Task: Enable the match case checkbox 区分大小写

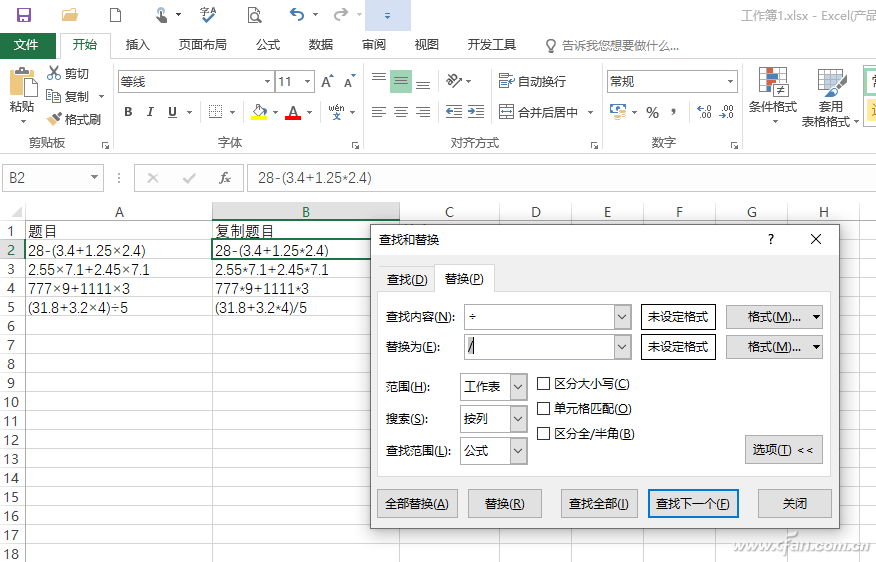Action: 543,384
